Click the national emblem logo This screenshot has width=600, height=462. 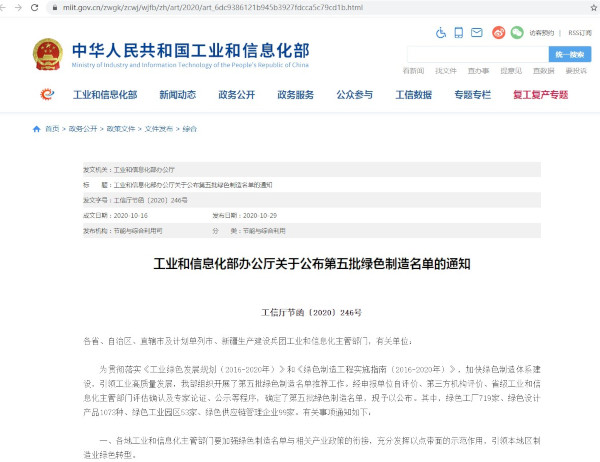coord(47,54)
